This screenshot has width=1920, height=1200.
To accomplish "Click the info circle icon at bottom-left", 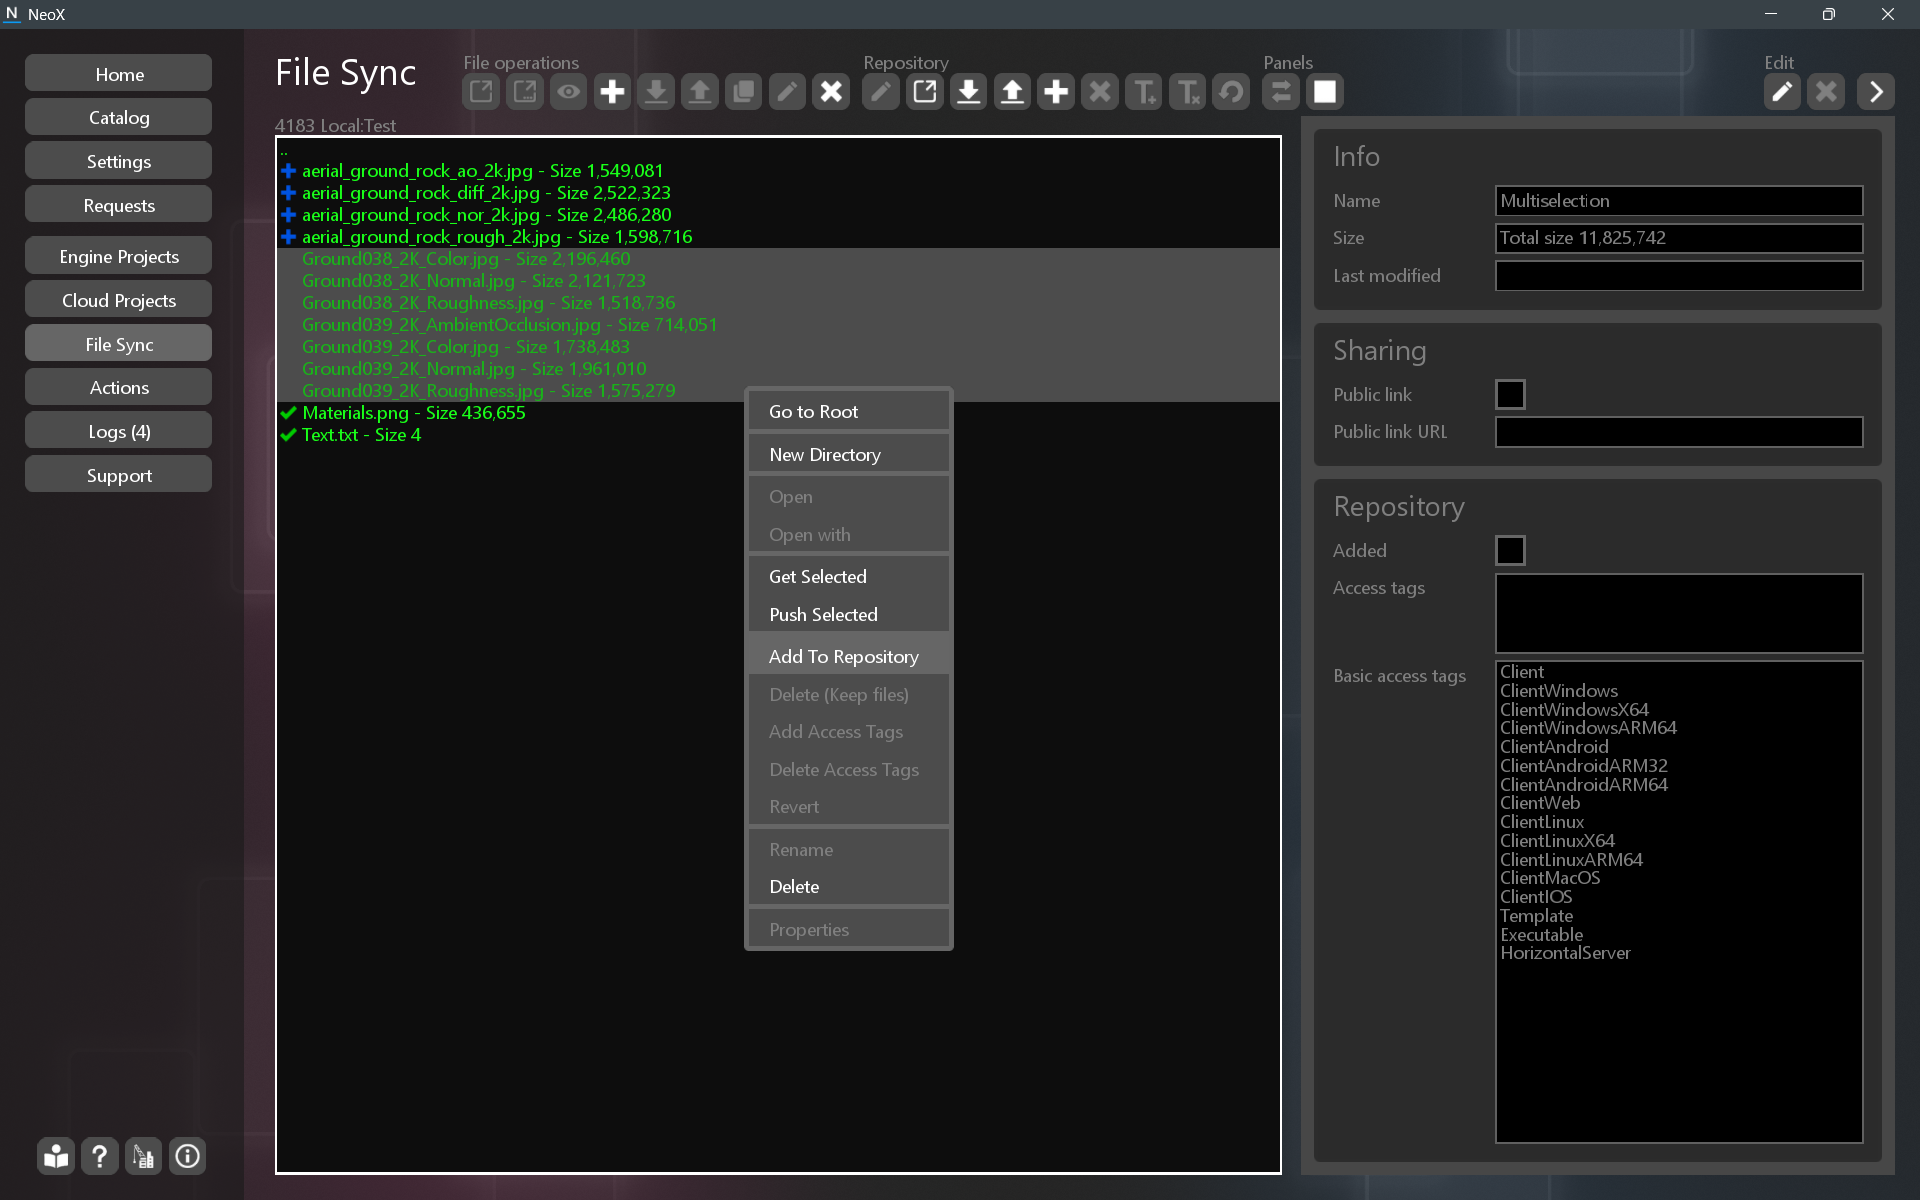I will coord(187,1156).
